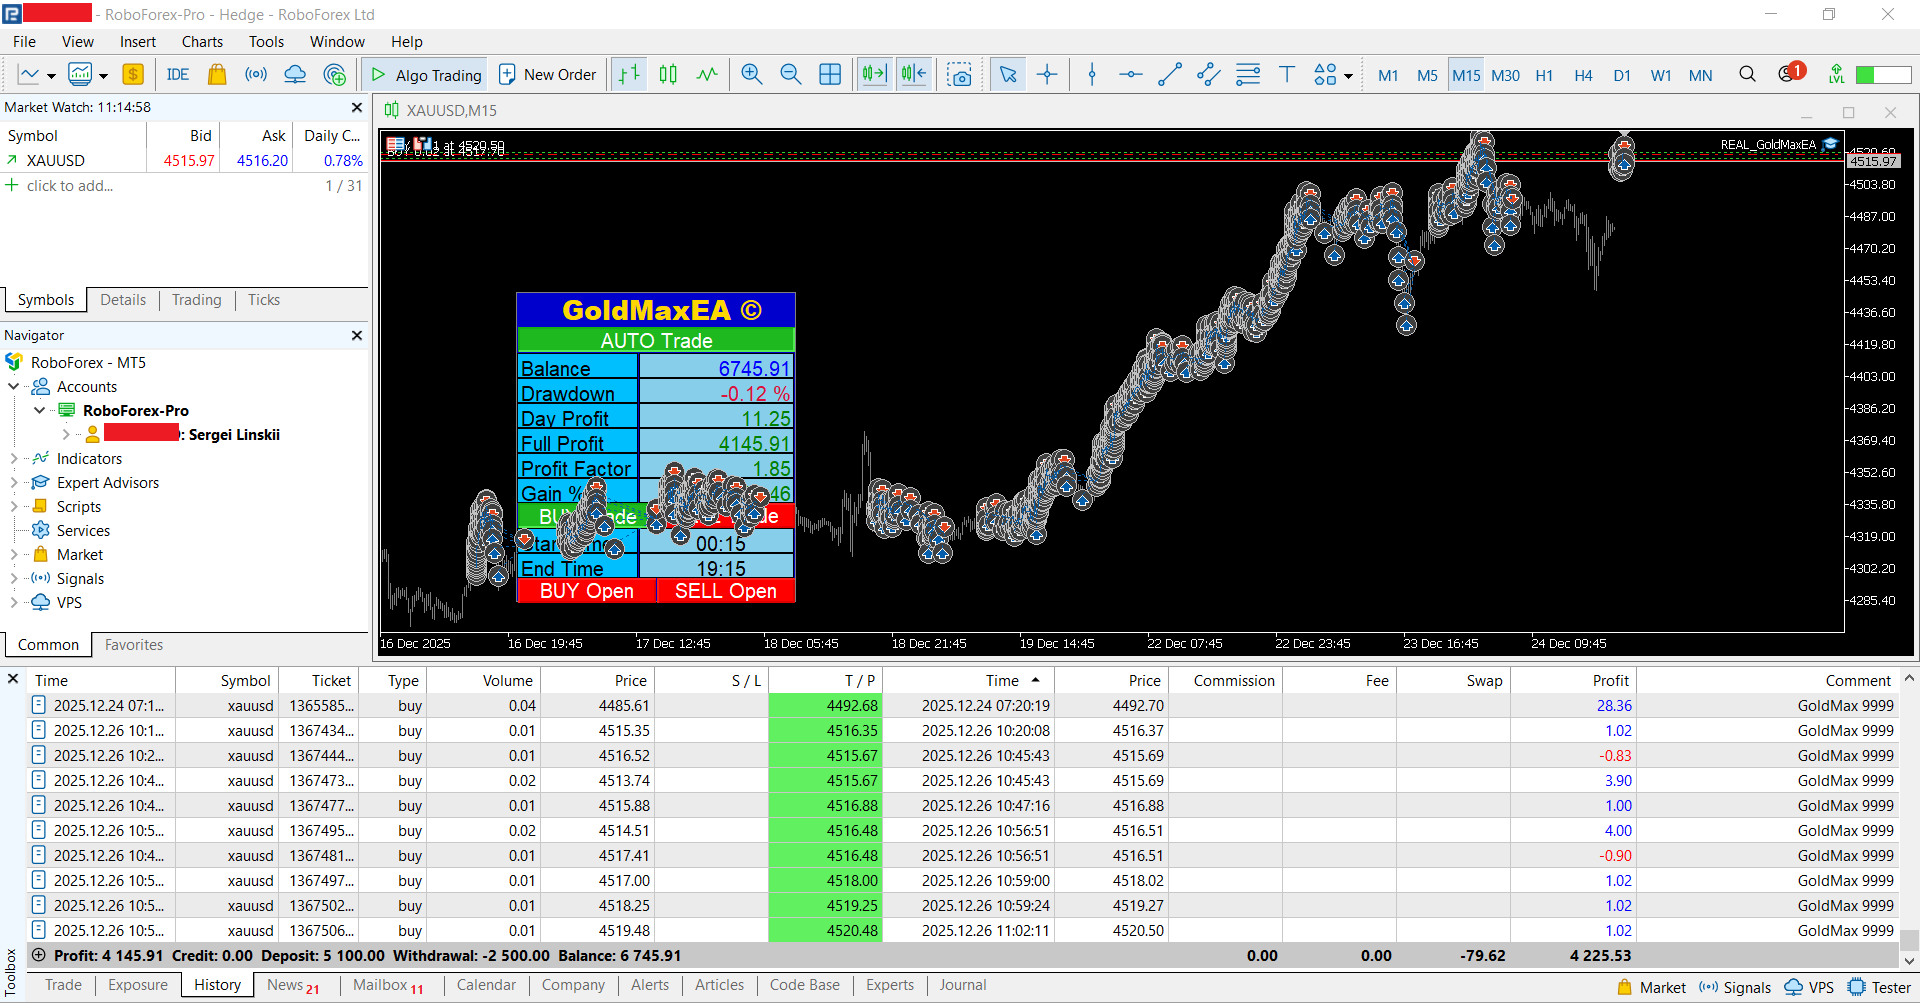Viewport: 1920px width, 1003px height.
Task: Close the Navigator panel
Action: coord(357,335)
